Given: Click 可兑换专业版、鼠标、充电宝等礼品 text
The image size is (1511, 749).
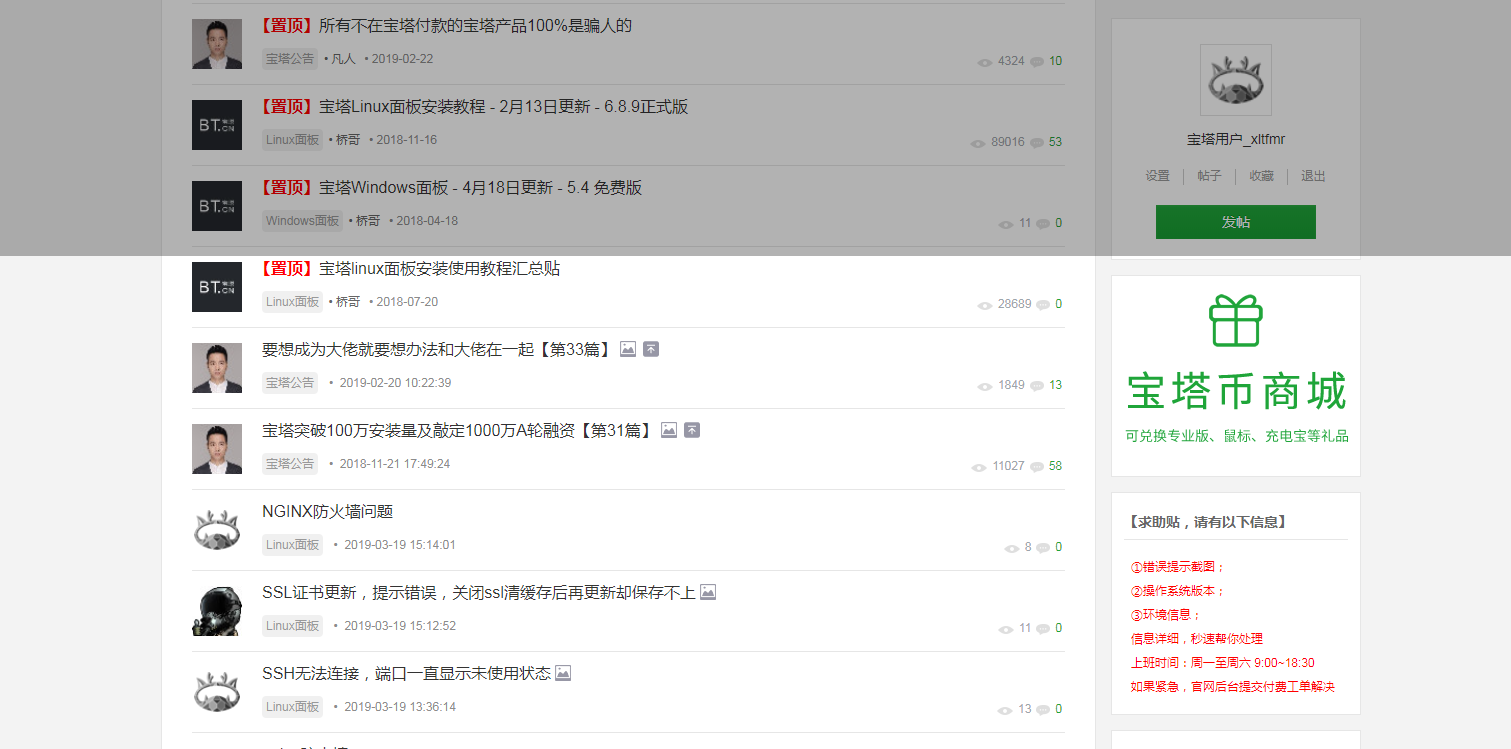Looking at the screenshot, I should click(x=1236, y=436).
